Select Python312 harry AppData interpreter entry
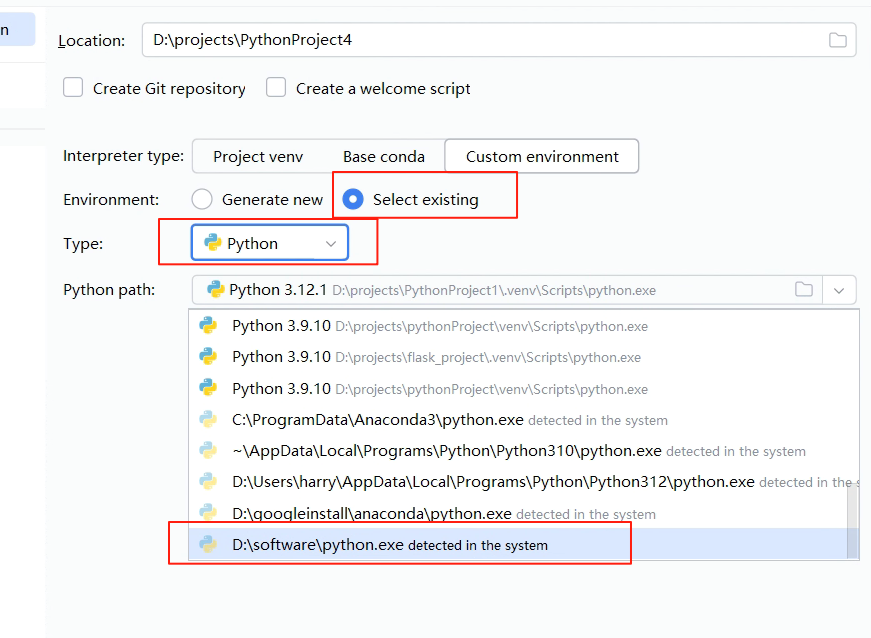The image size is (871, 638). tap(522, 482)
